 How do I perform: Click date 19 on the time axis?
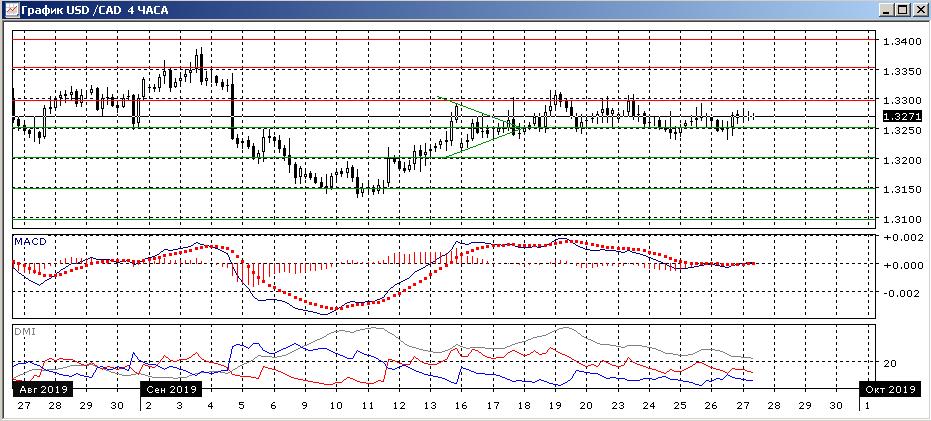(x=554, y=406)
